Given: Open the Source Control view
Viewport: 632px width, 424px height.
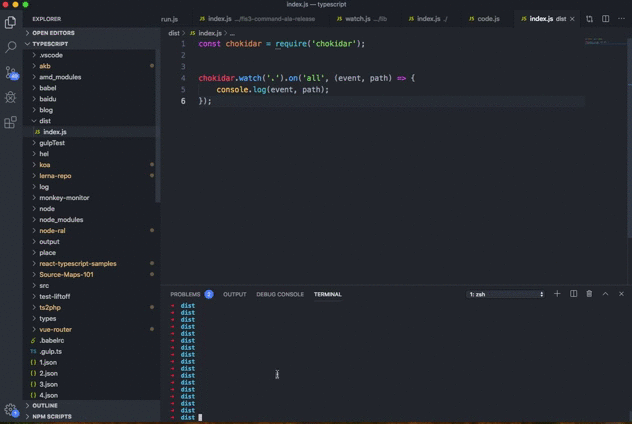Looking at the screenshot, I should click(x=11, y=73).
